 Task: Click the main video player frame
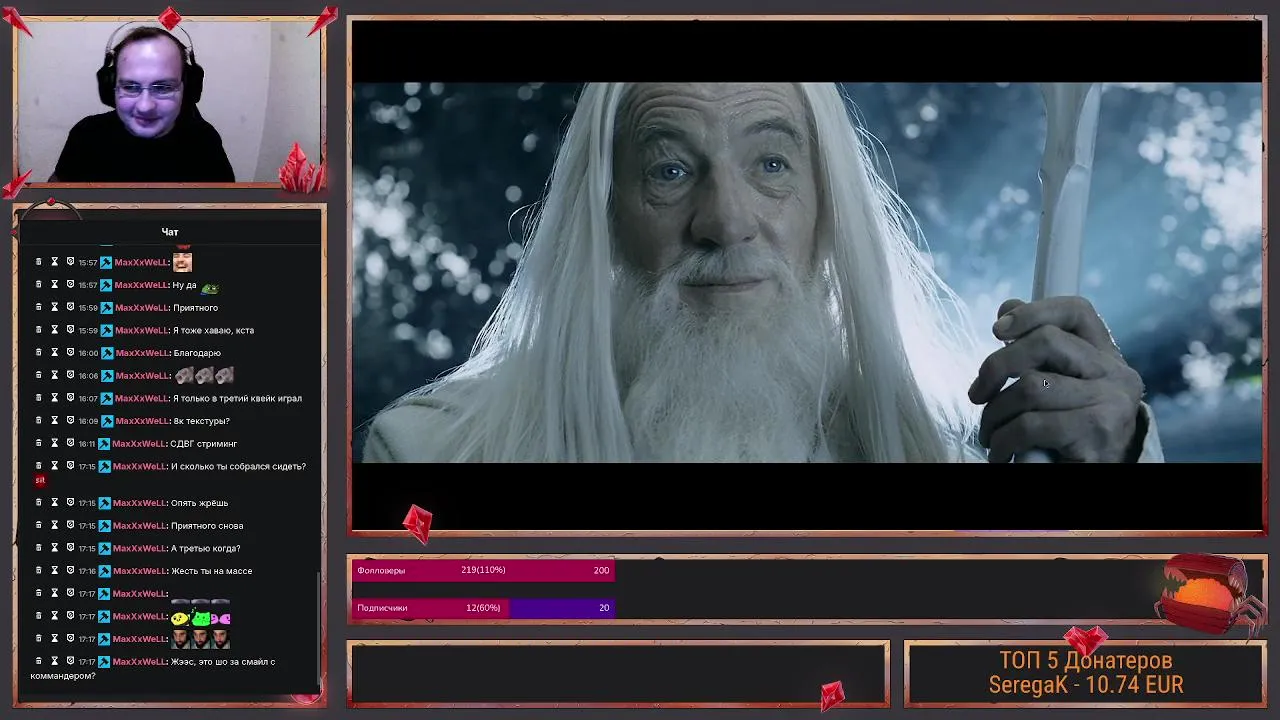pyautogui.click(x=807, y=273)
